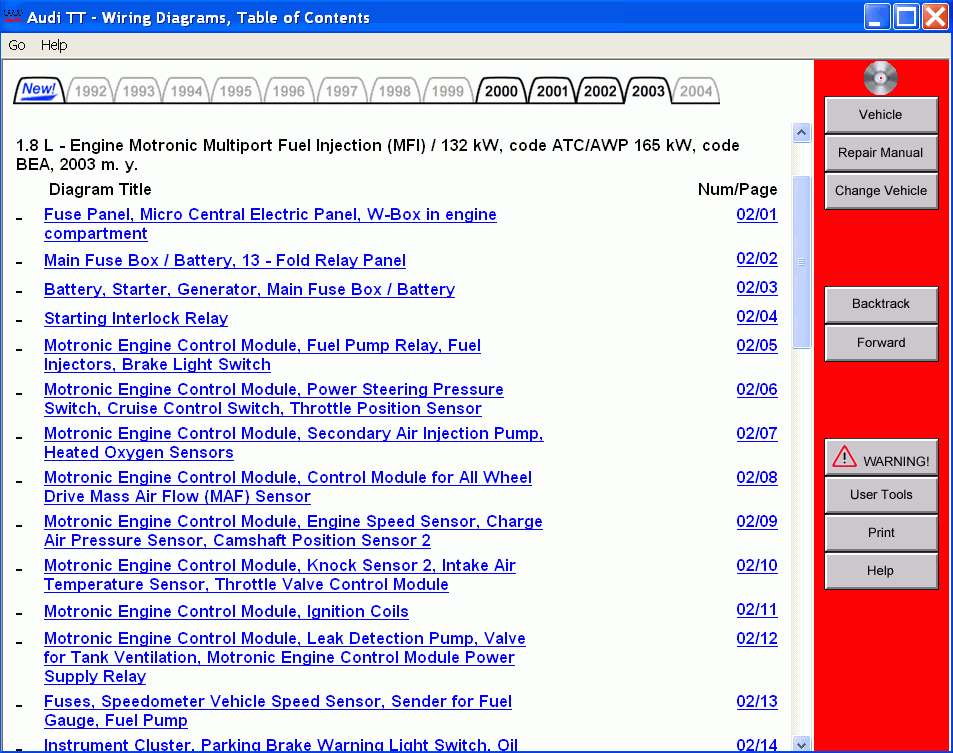Select the 2003 year tab

click(648, 91)
